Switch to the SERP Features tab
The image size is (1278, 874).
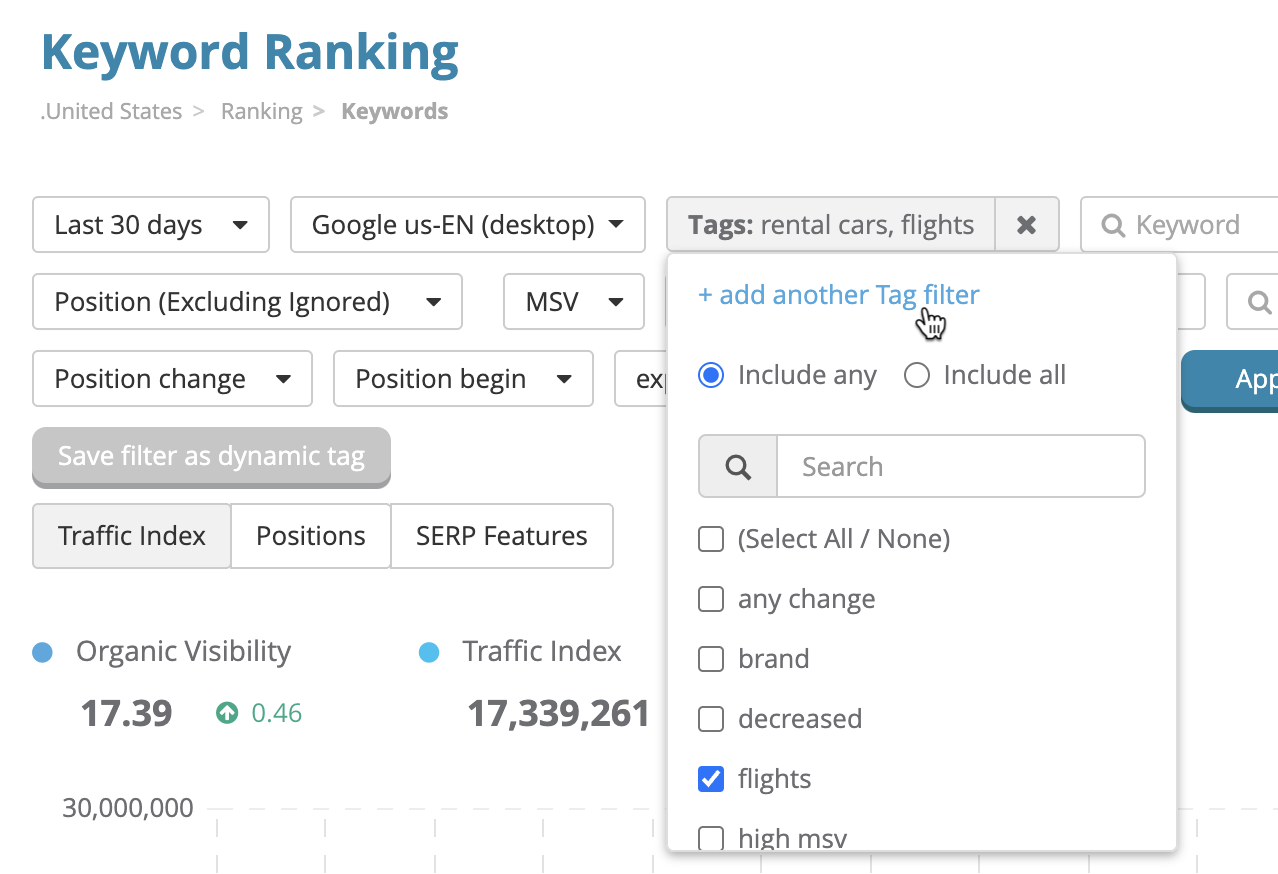[501, 536]
